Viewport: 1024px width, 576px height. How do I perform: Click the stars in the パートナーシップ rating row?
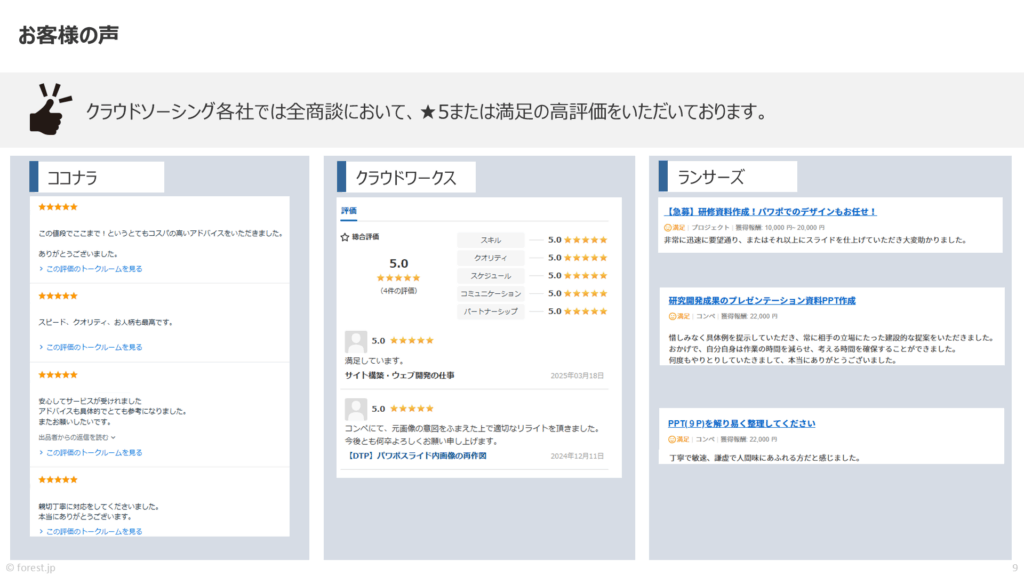click(586, 312)
